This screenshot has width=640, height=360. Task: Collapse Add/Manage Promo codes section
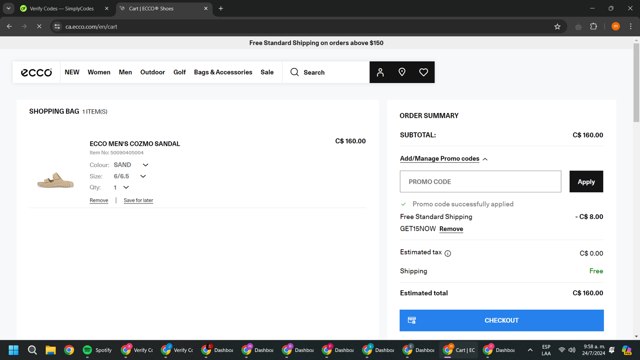(444, 159)
